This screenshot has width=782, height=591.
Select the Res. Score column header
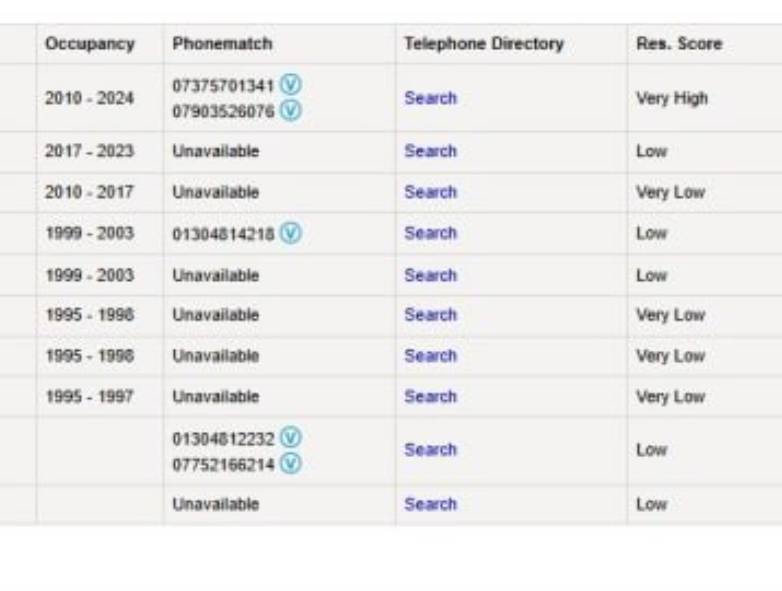[x=679, y=44]
